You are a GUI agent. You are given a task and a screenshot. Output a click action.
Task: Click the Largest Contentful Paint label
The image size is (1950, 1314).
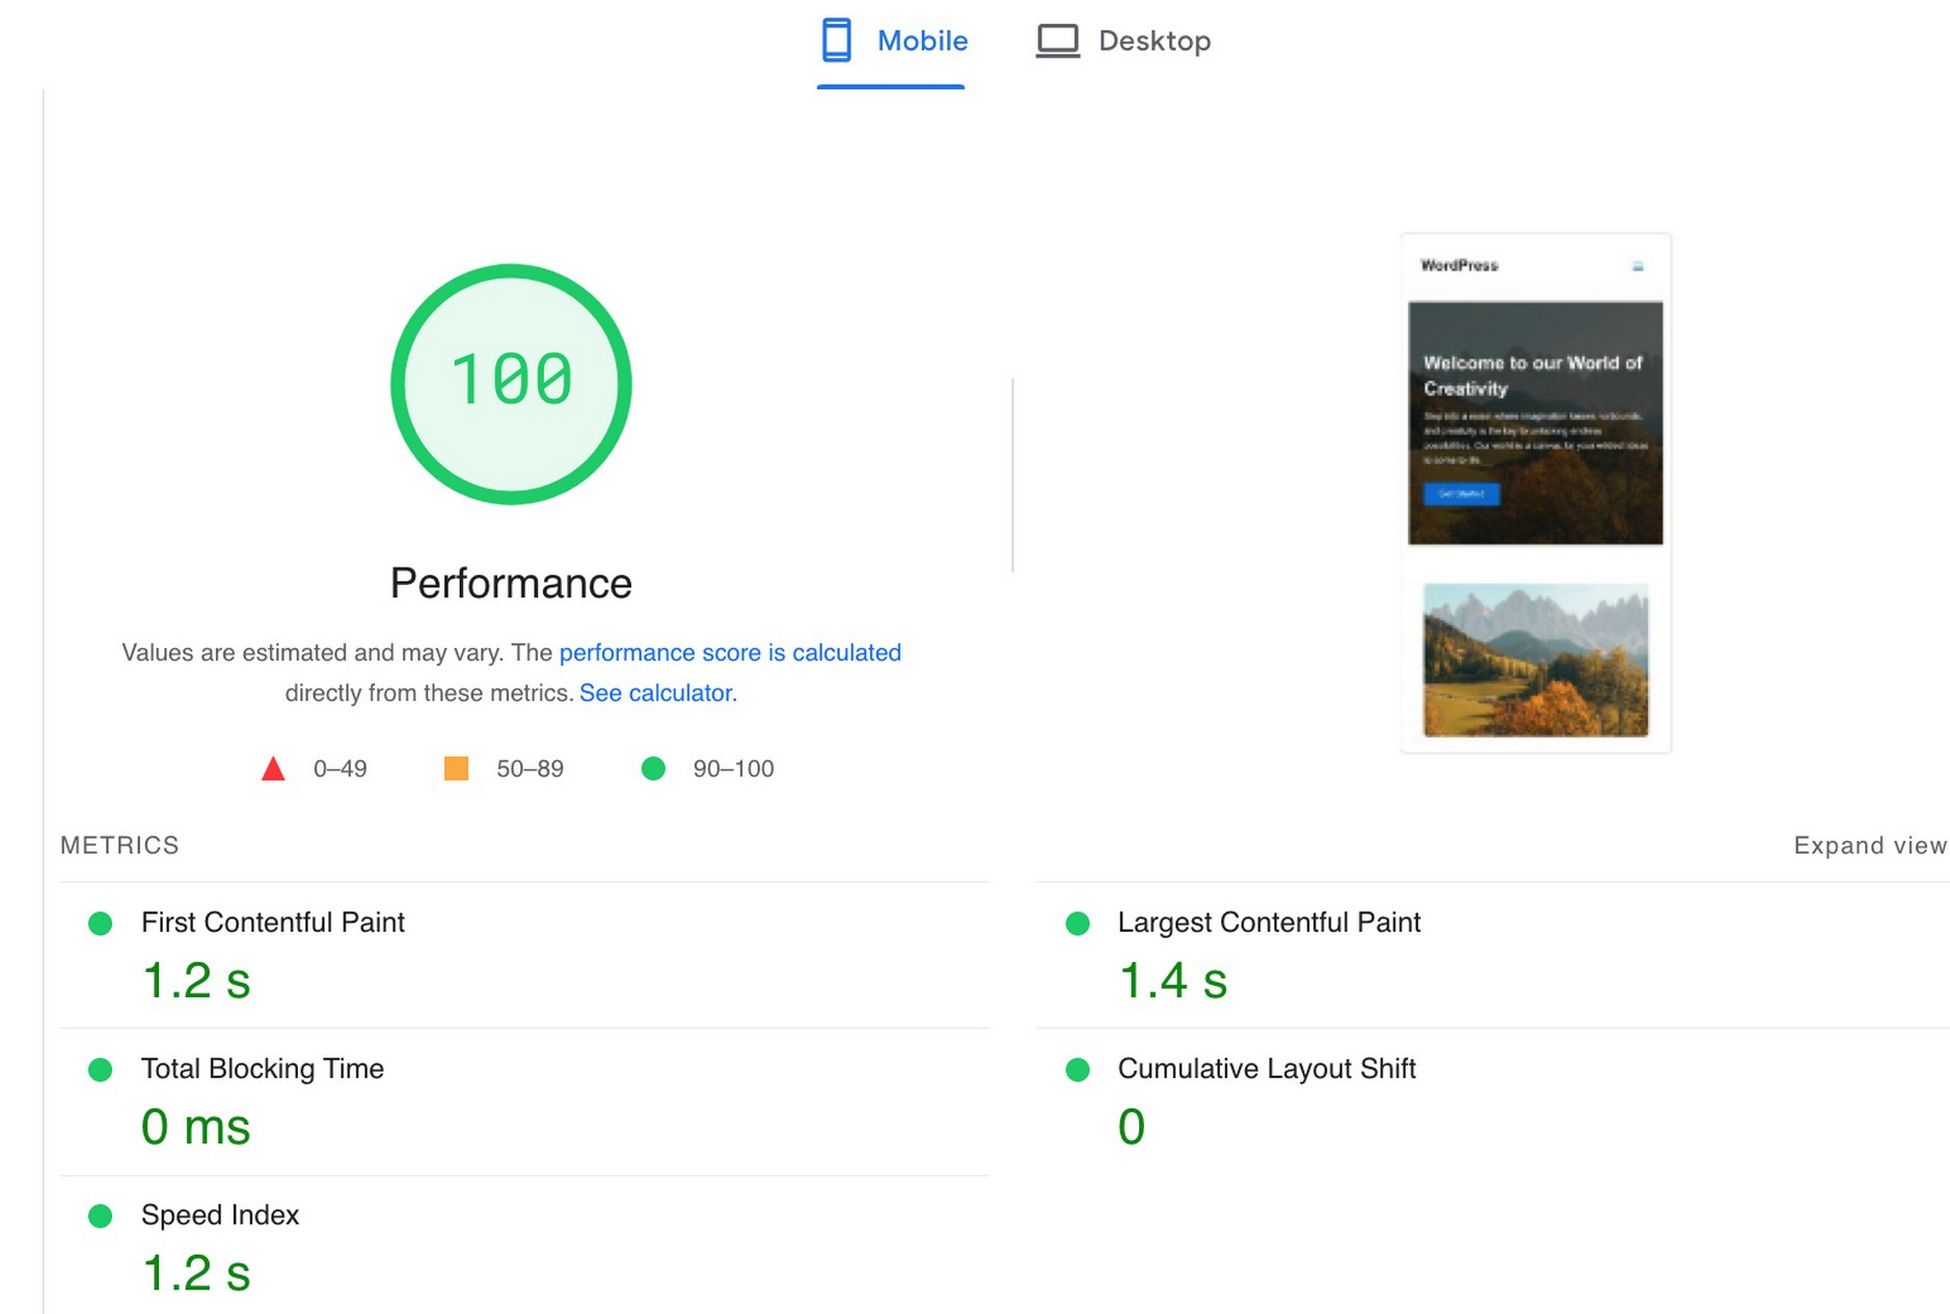[1269, 922]
